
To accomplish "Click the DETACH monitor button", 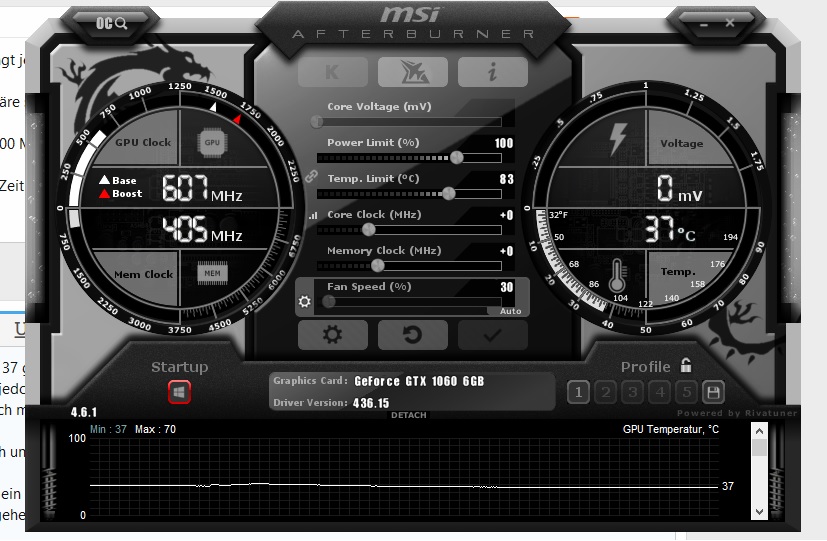I will (x=409, y=415).
